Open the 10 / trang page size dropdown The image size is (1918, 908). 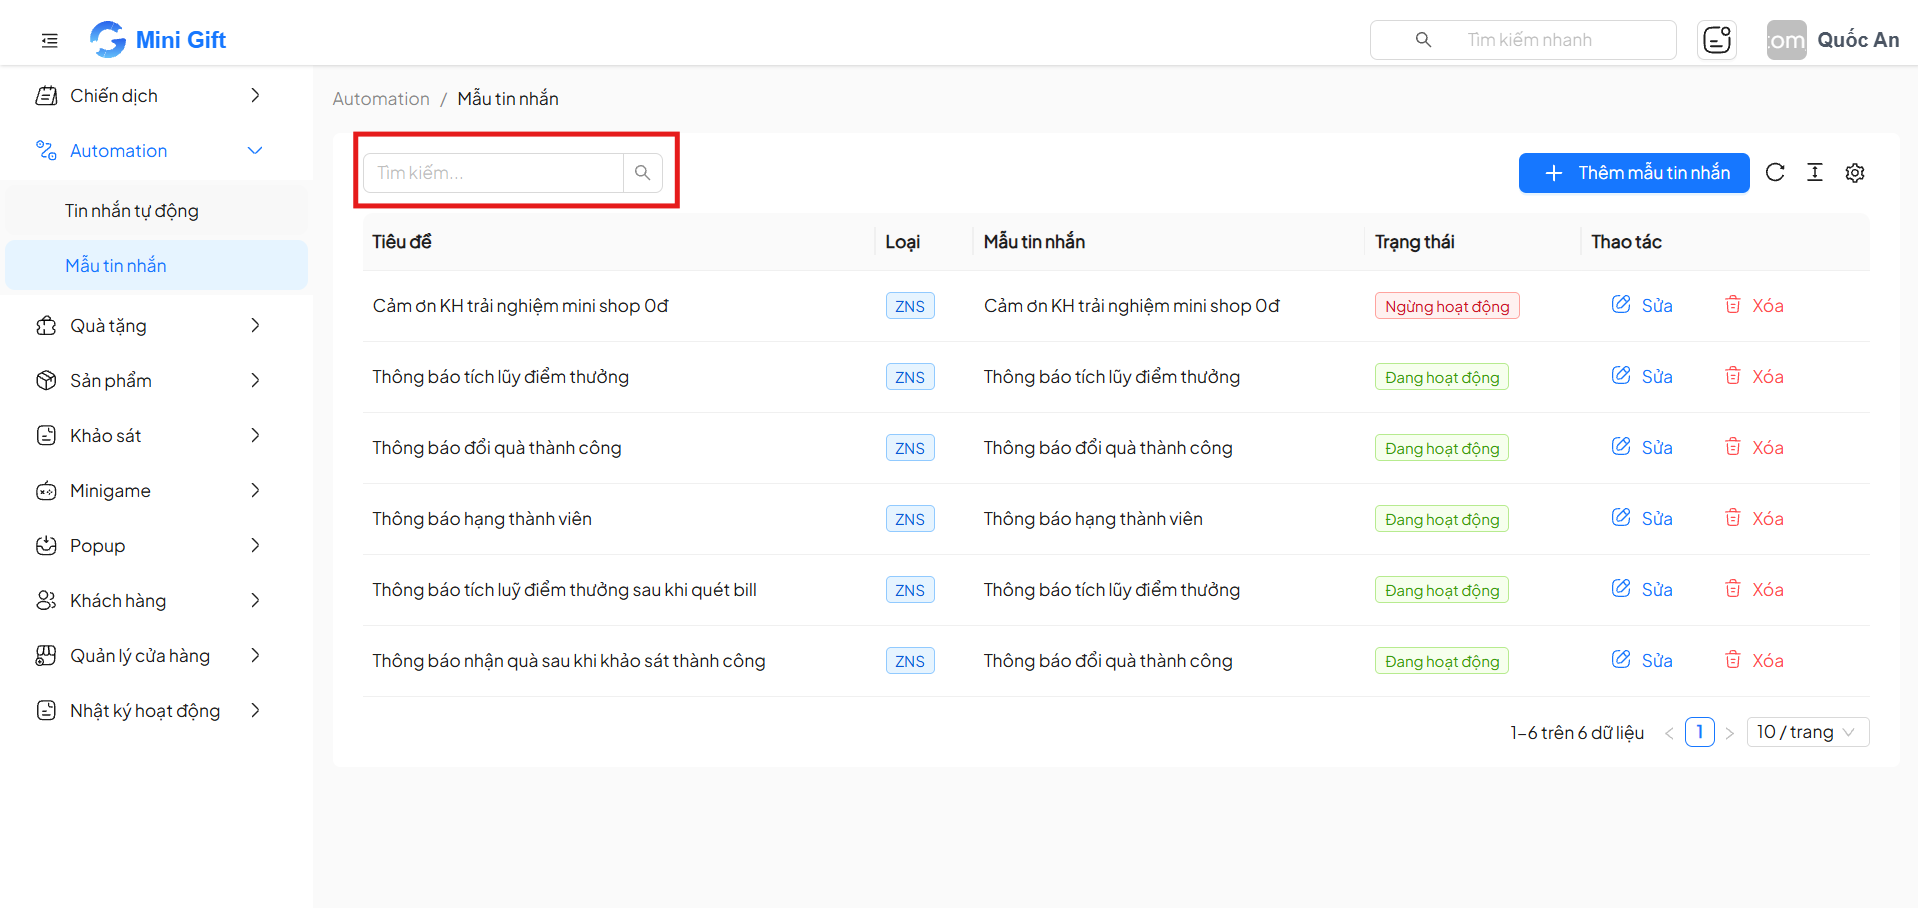[x=1808, y=732]
